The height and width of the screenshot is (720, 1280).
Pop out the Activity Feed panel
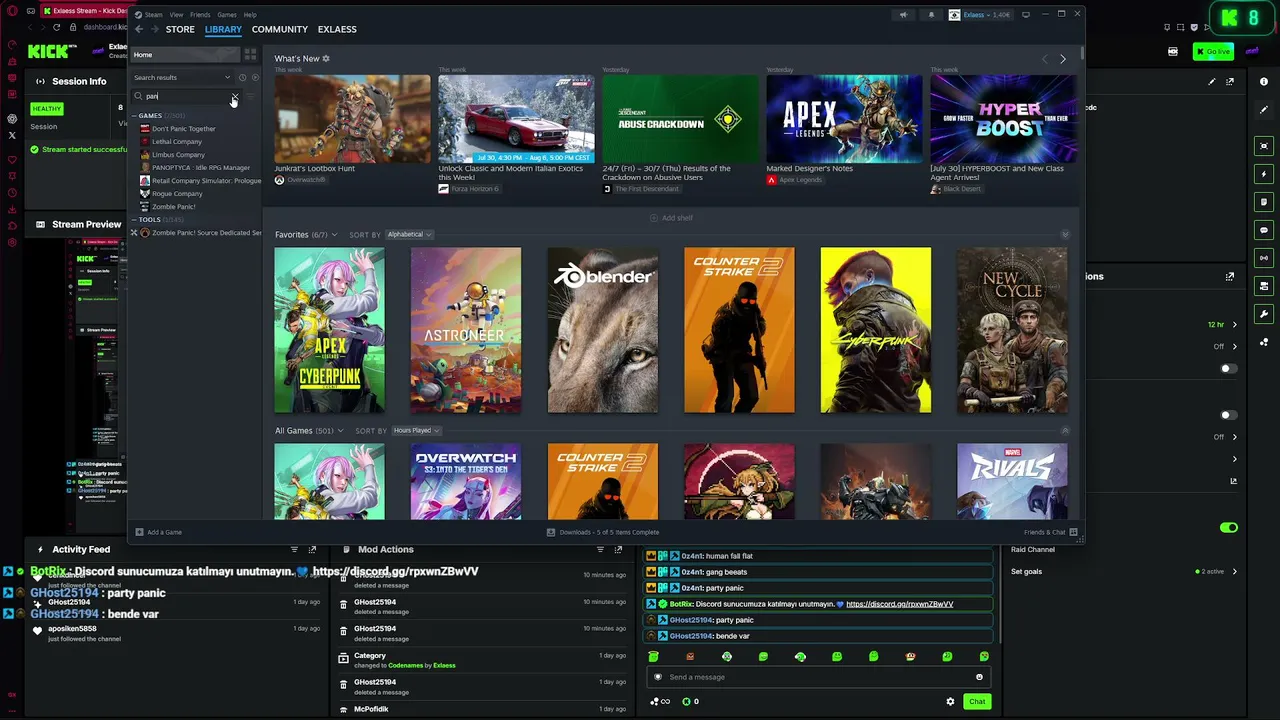pyautogui.click(x=312, y=549)
